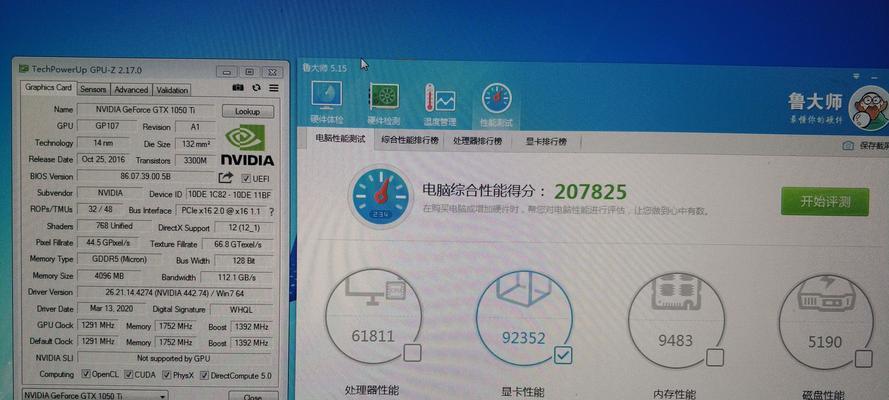Click the Shaders value 768 Unified

113,226
